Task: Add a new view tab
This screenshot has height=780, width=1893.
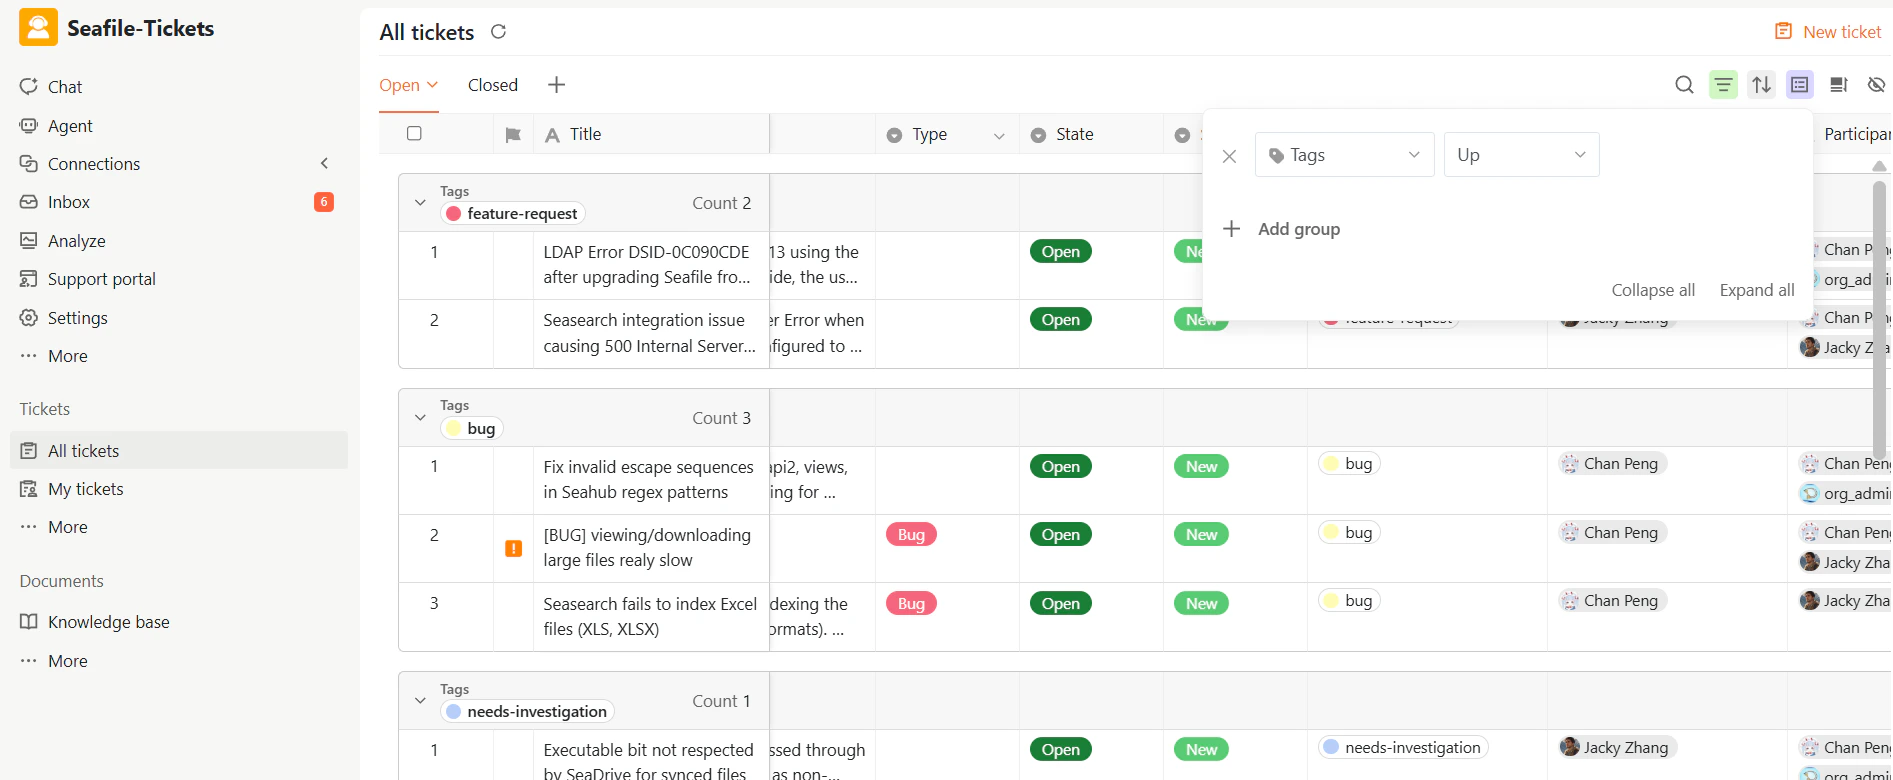Action: click(x=557, y=85)
